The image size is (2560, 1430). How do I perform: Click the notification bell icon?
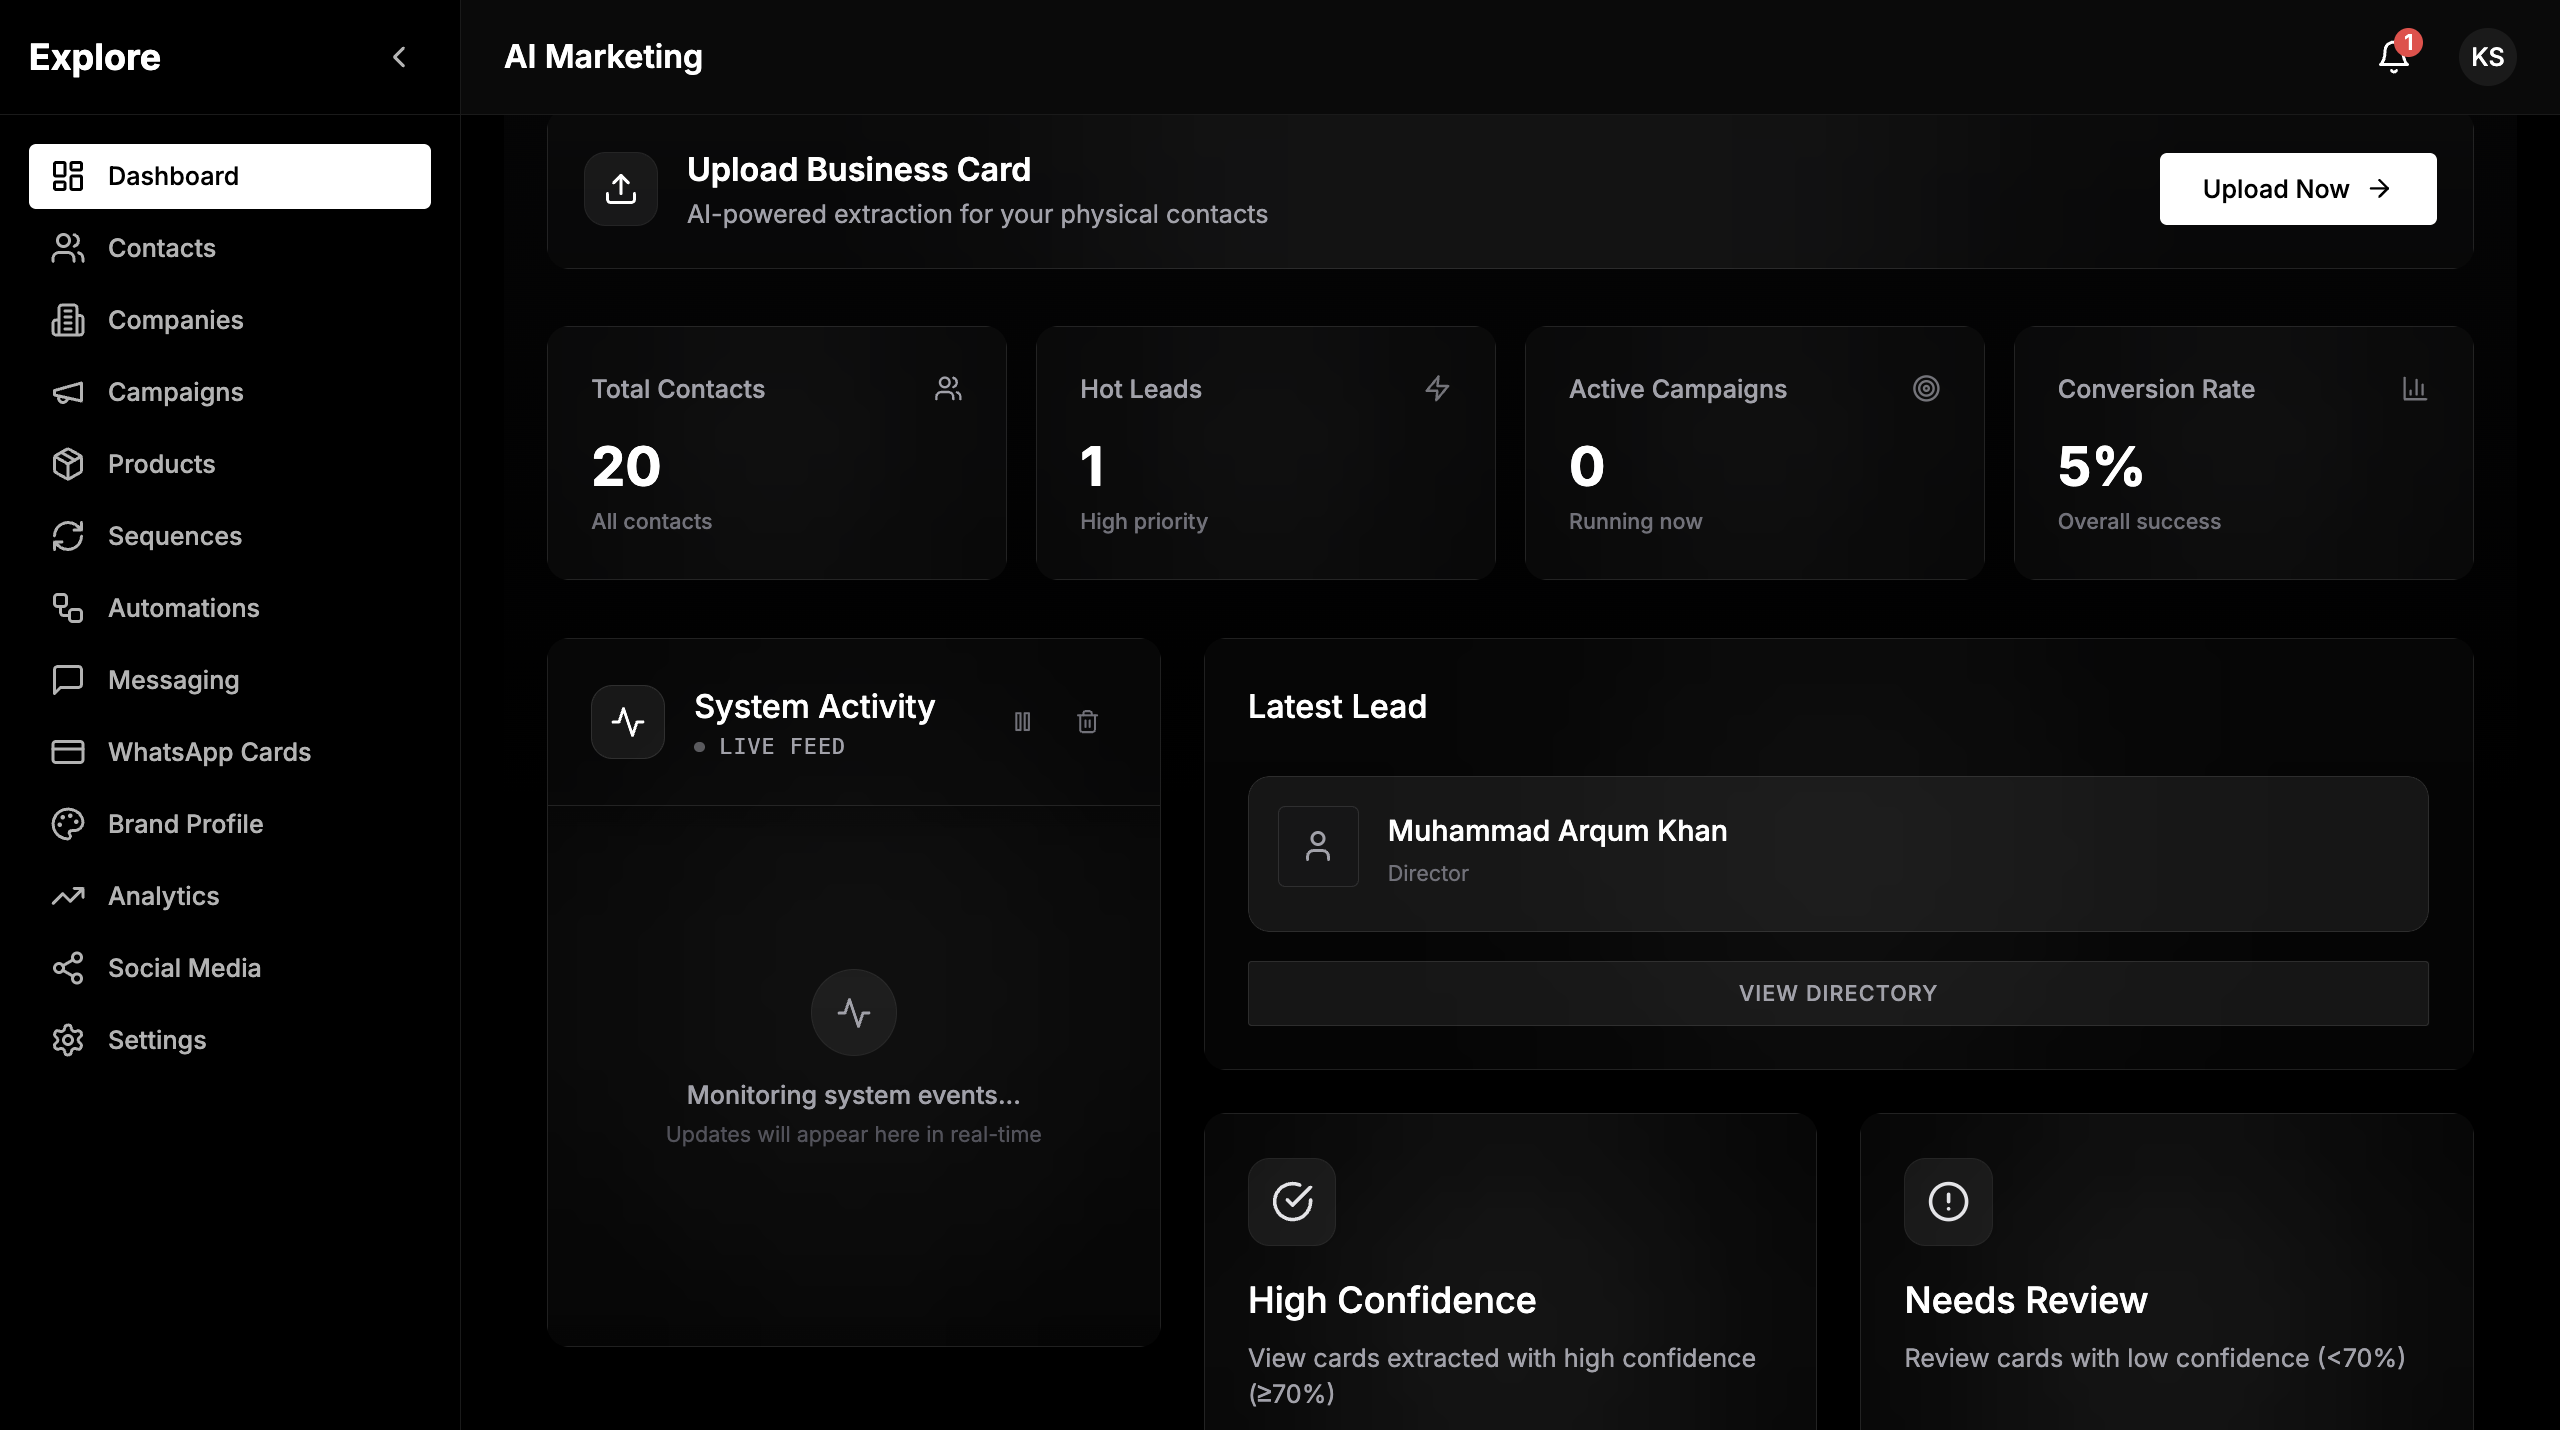coord(2393,57)
